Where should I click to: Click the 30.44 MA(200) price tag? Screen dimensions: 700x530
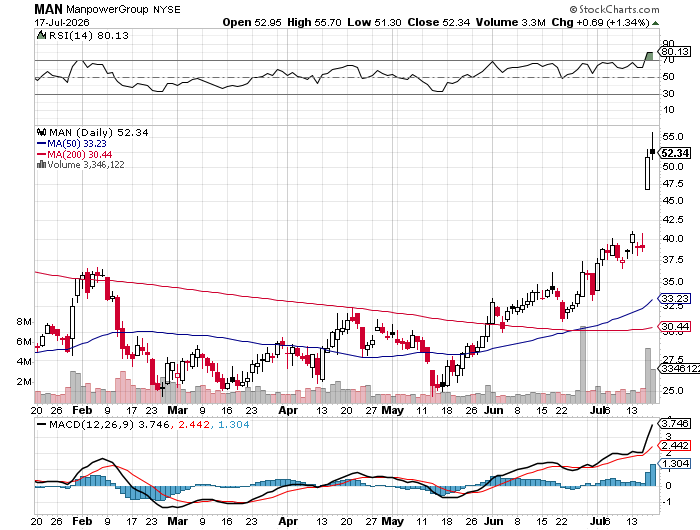[x=675, y=327]
